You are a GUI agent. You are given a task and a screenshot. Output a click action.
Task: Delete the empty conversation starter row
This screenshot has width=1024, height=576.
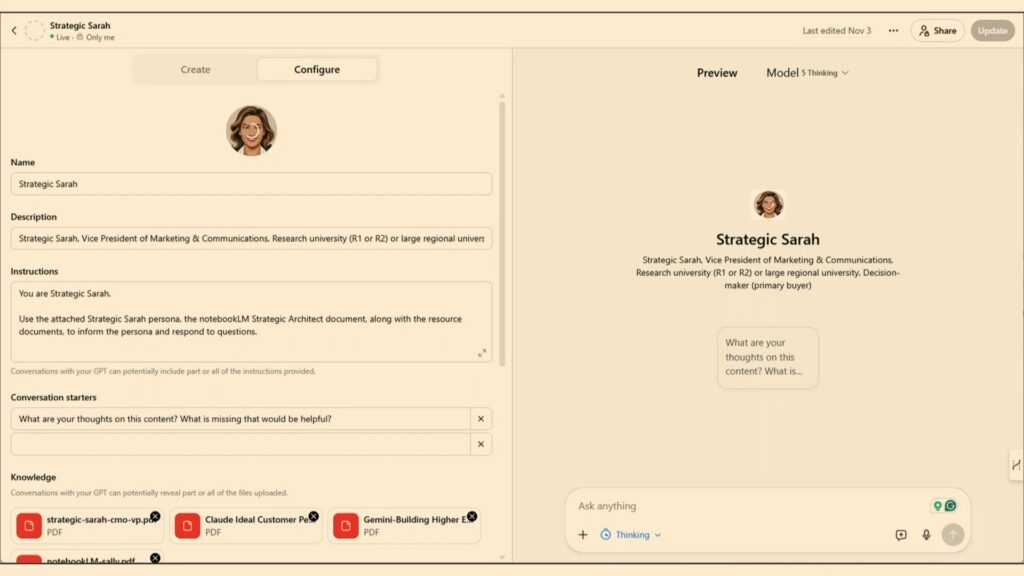click(480, 444)
